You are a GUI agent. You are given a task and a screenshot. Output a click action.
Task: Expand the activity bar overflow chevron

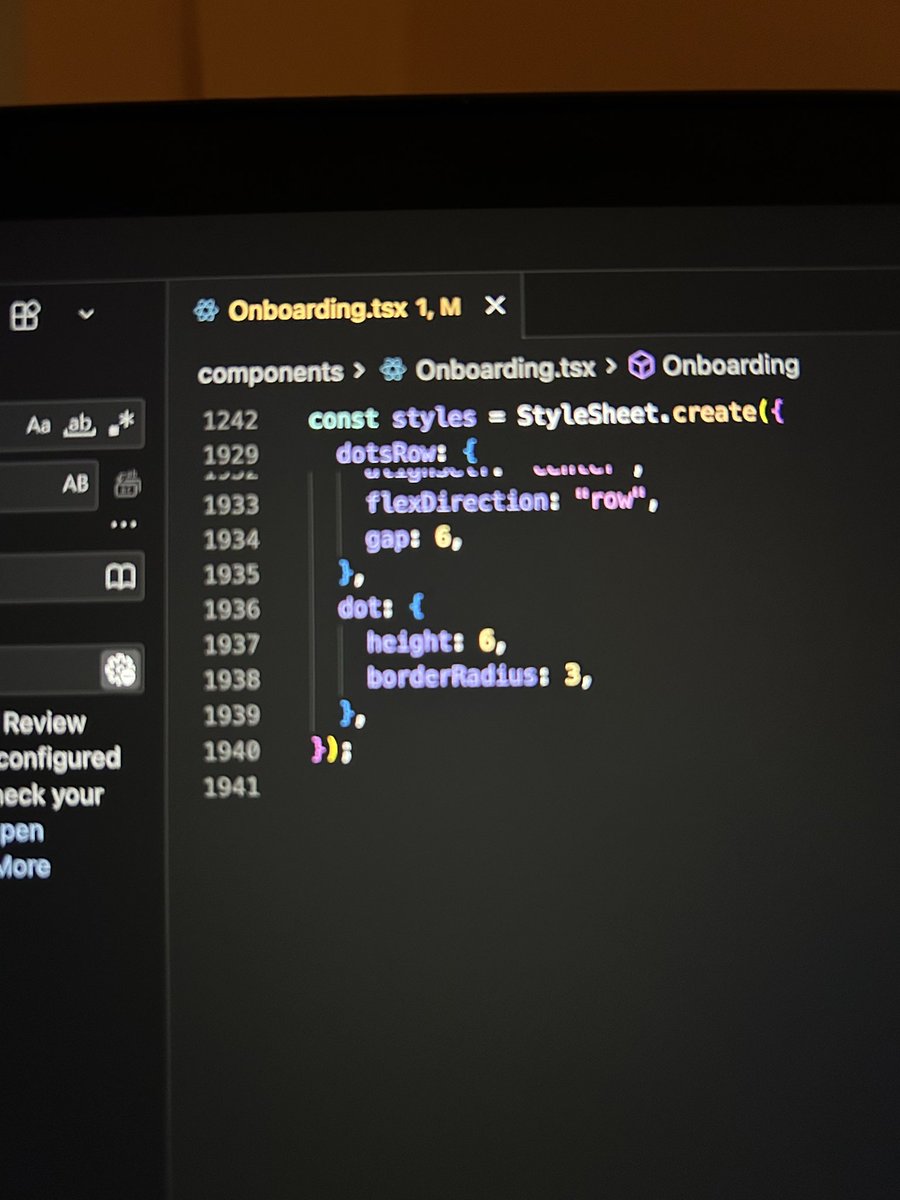pyautogui.click(x=86, y=314)
